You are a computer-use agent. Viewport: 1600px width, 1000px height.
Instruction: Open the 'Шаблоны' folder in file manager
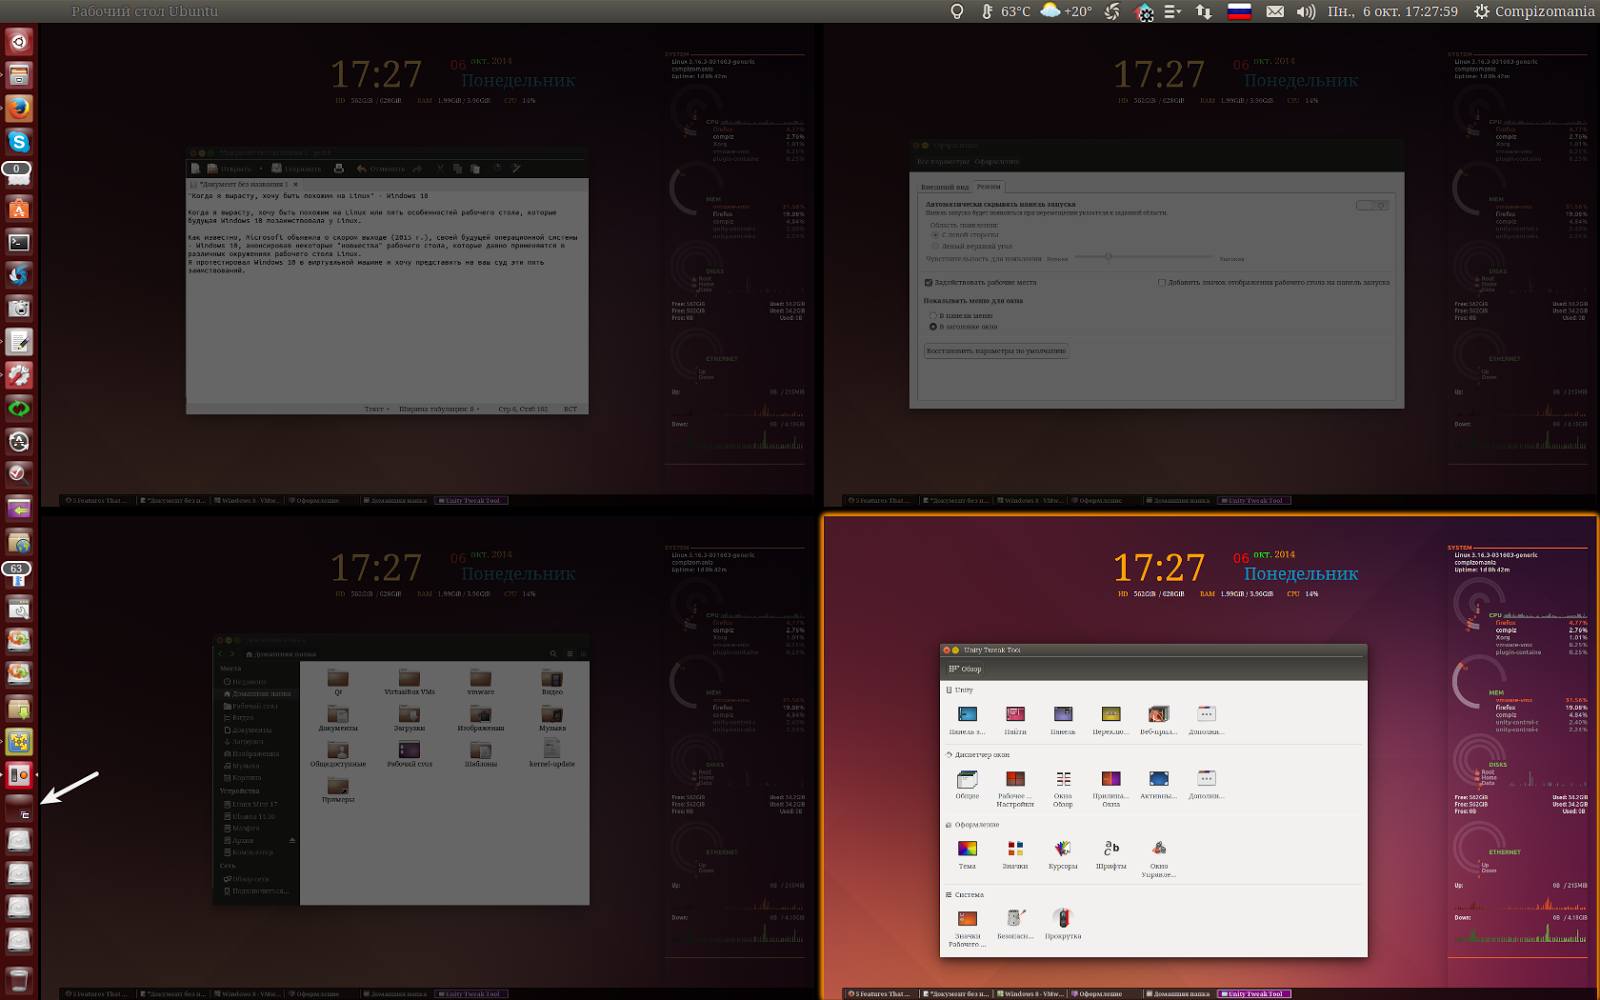[481, 753]
